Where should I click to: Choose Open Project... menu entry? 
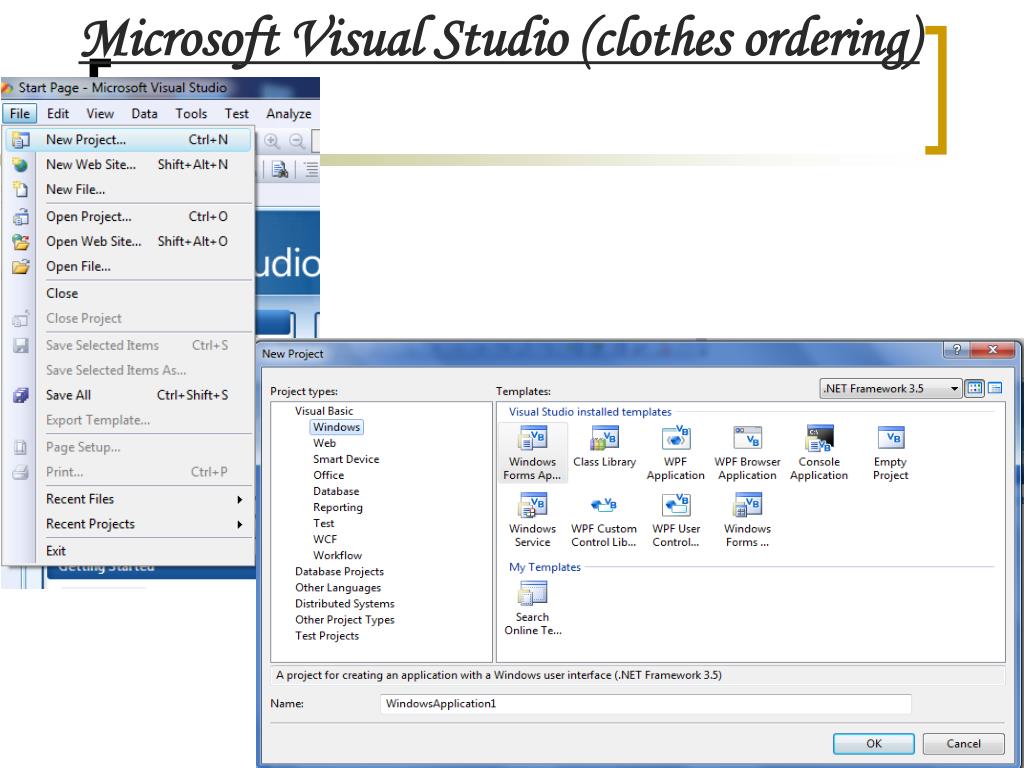coord(128,216)
